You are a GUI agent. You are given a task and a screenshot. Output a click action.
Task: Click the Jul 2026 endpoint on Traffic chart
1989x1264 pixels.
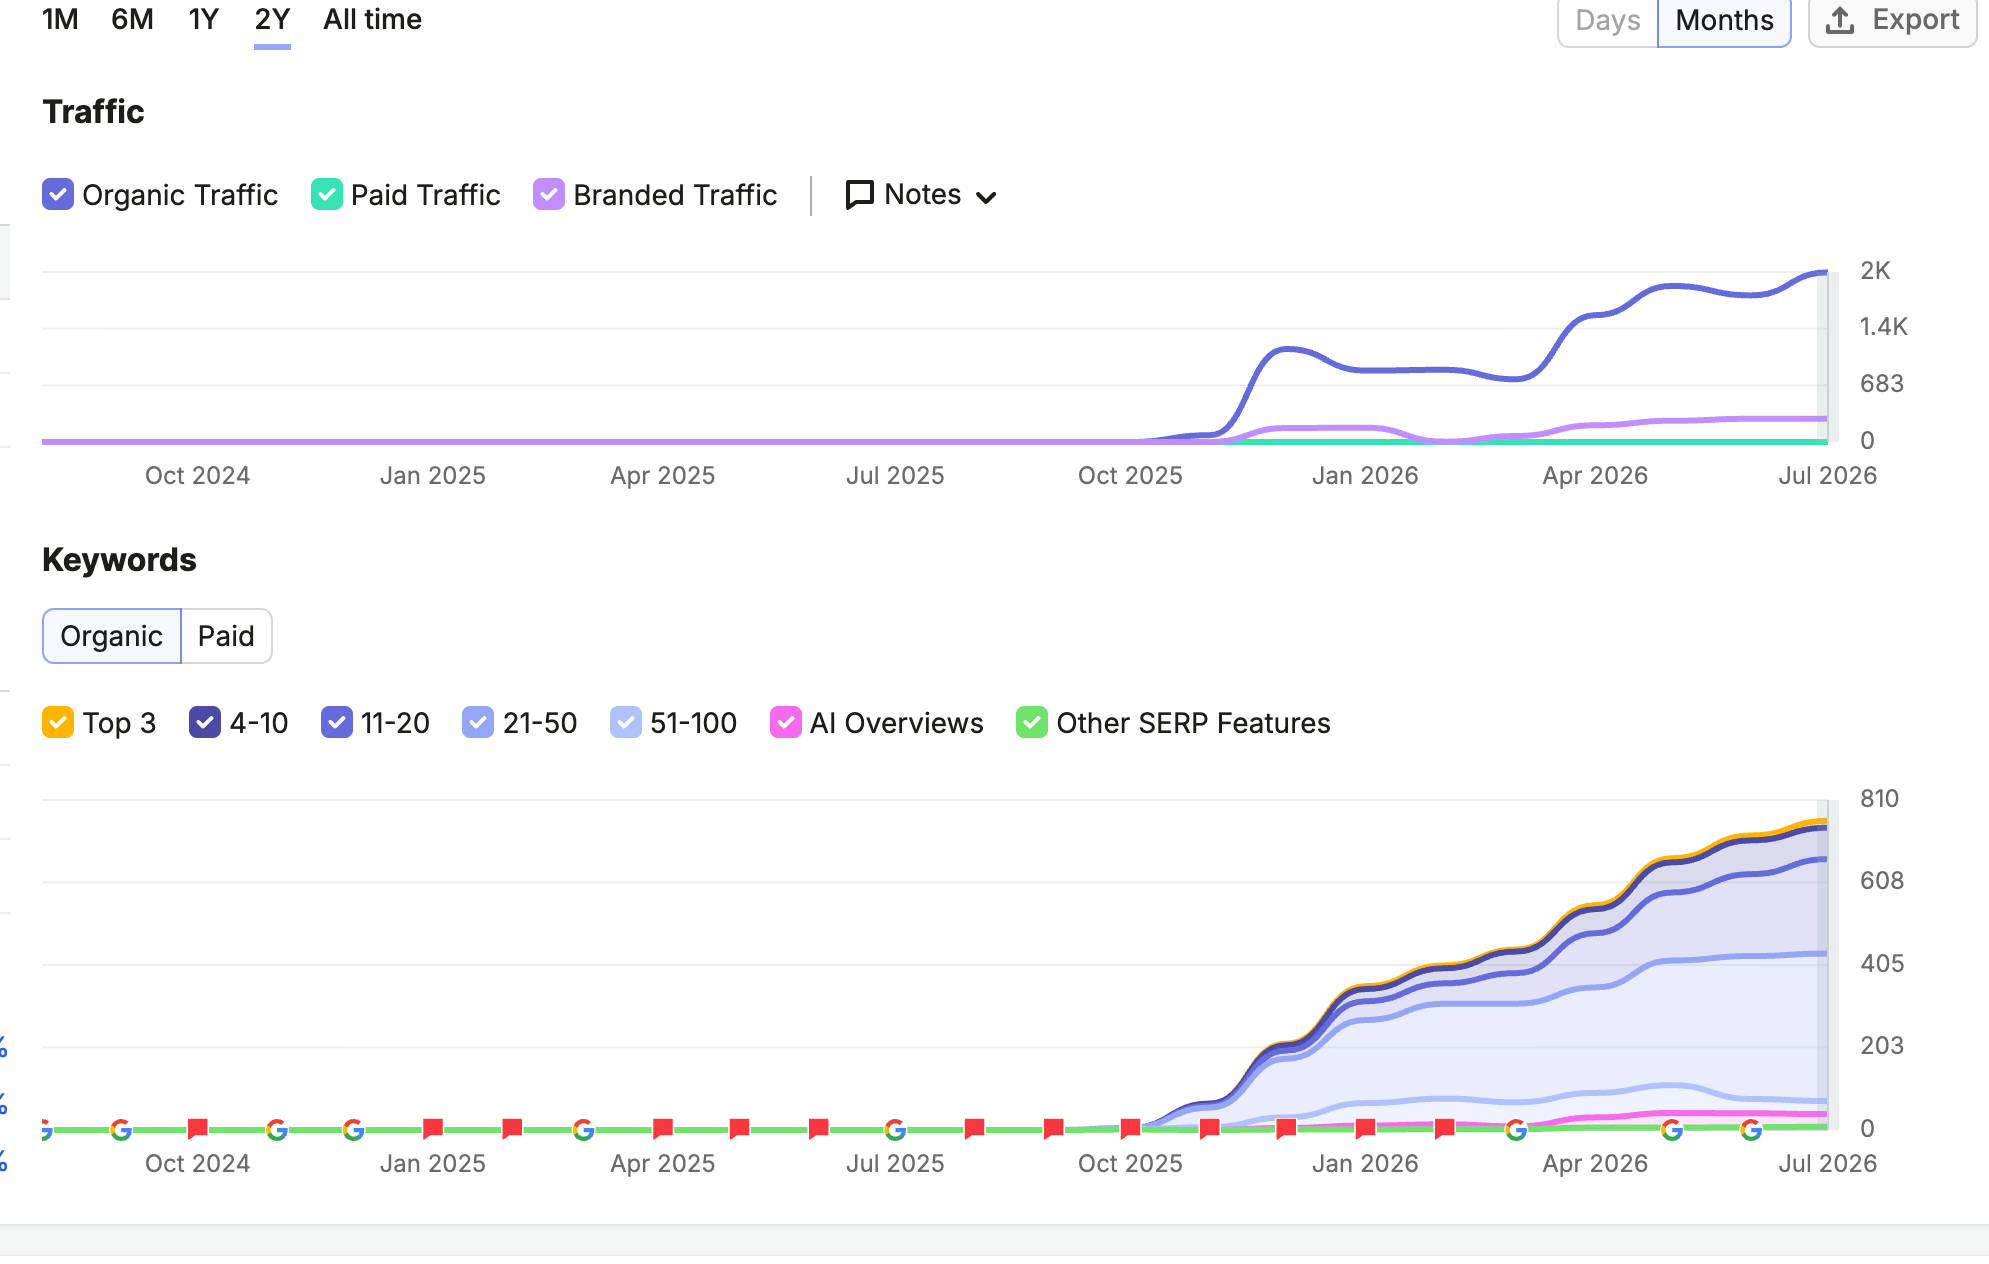(x=1826, y=272)
